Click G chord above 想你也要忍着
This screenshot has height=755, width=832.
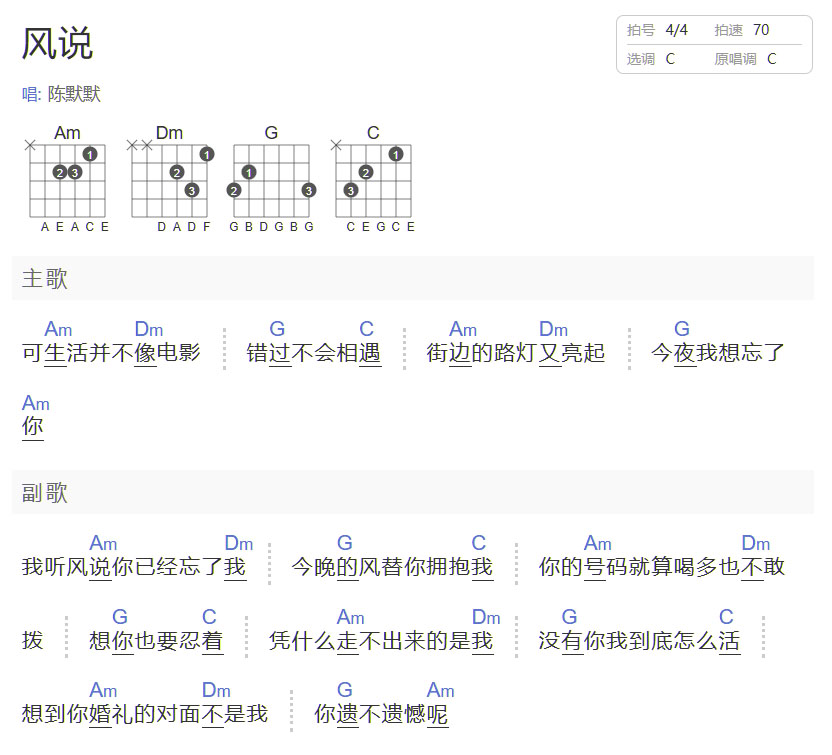pos(120,617)
